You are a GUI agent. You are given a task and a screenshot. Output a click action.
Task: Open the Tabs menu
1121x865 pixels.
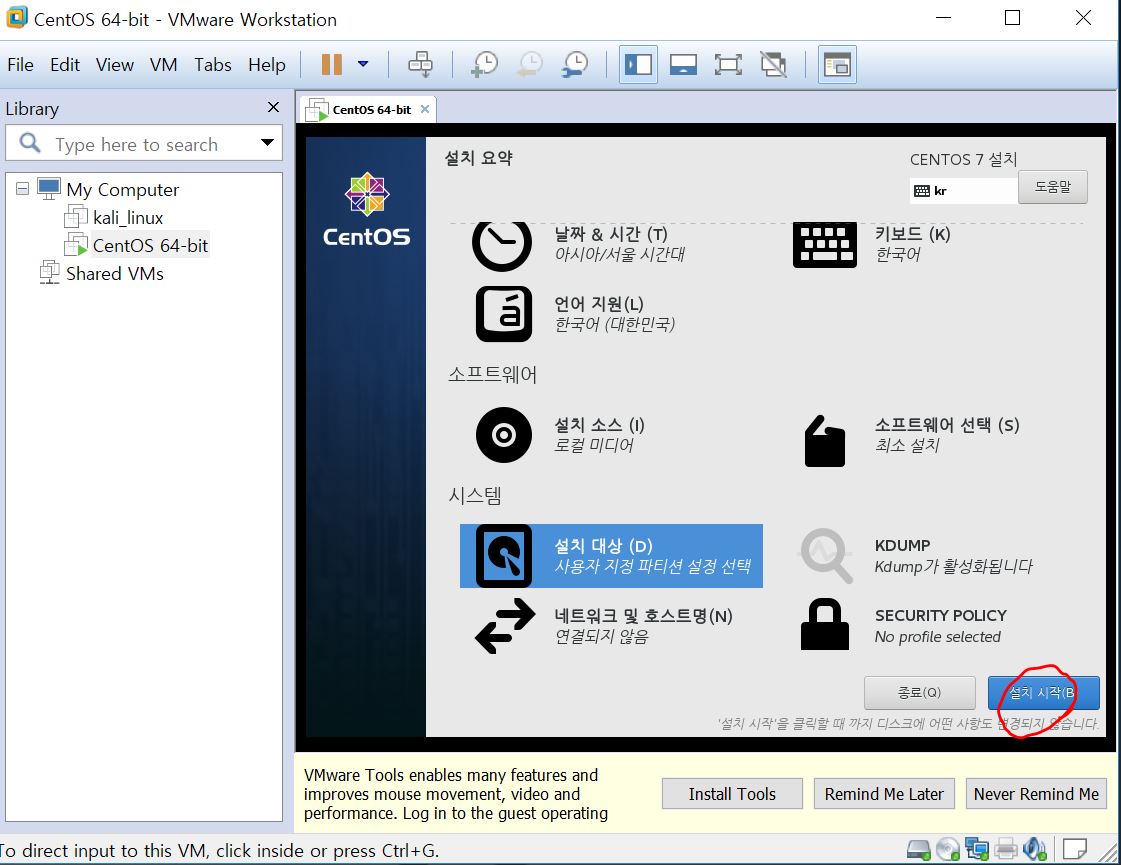point(213,65)
